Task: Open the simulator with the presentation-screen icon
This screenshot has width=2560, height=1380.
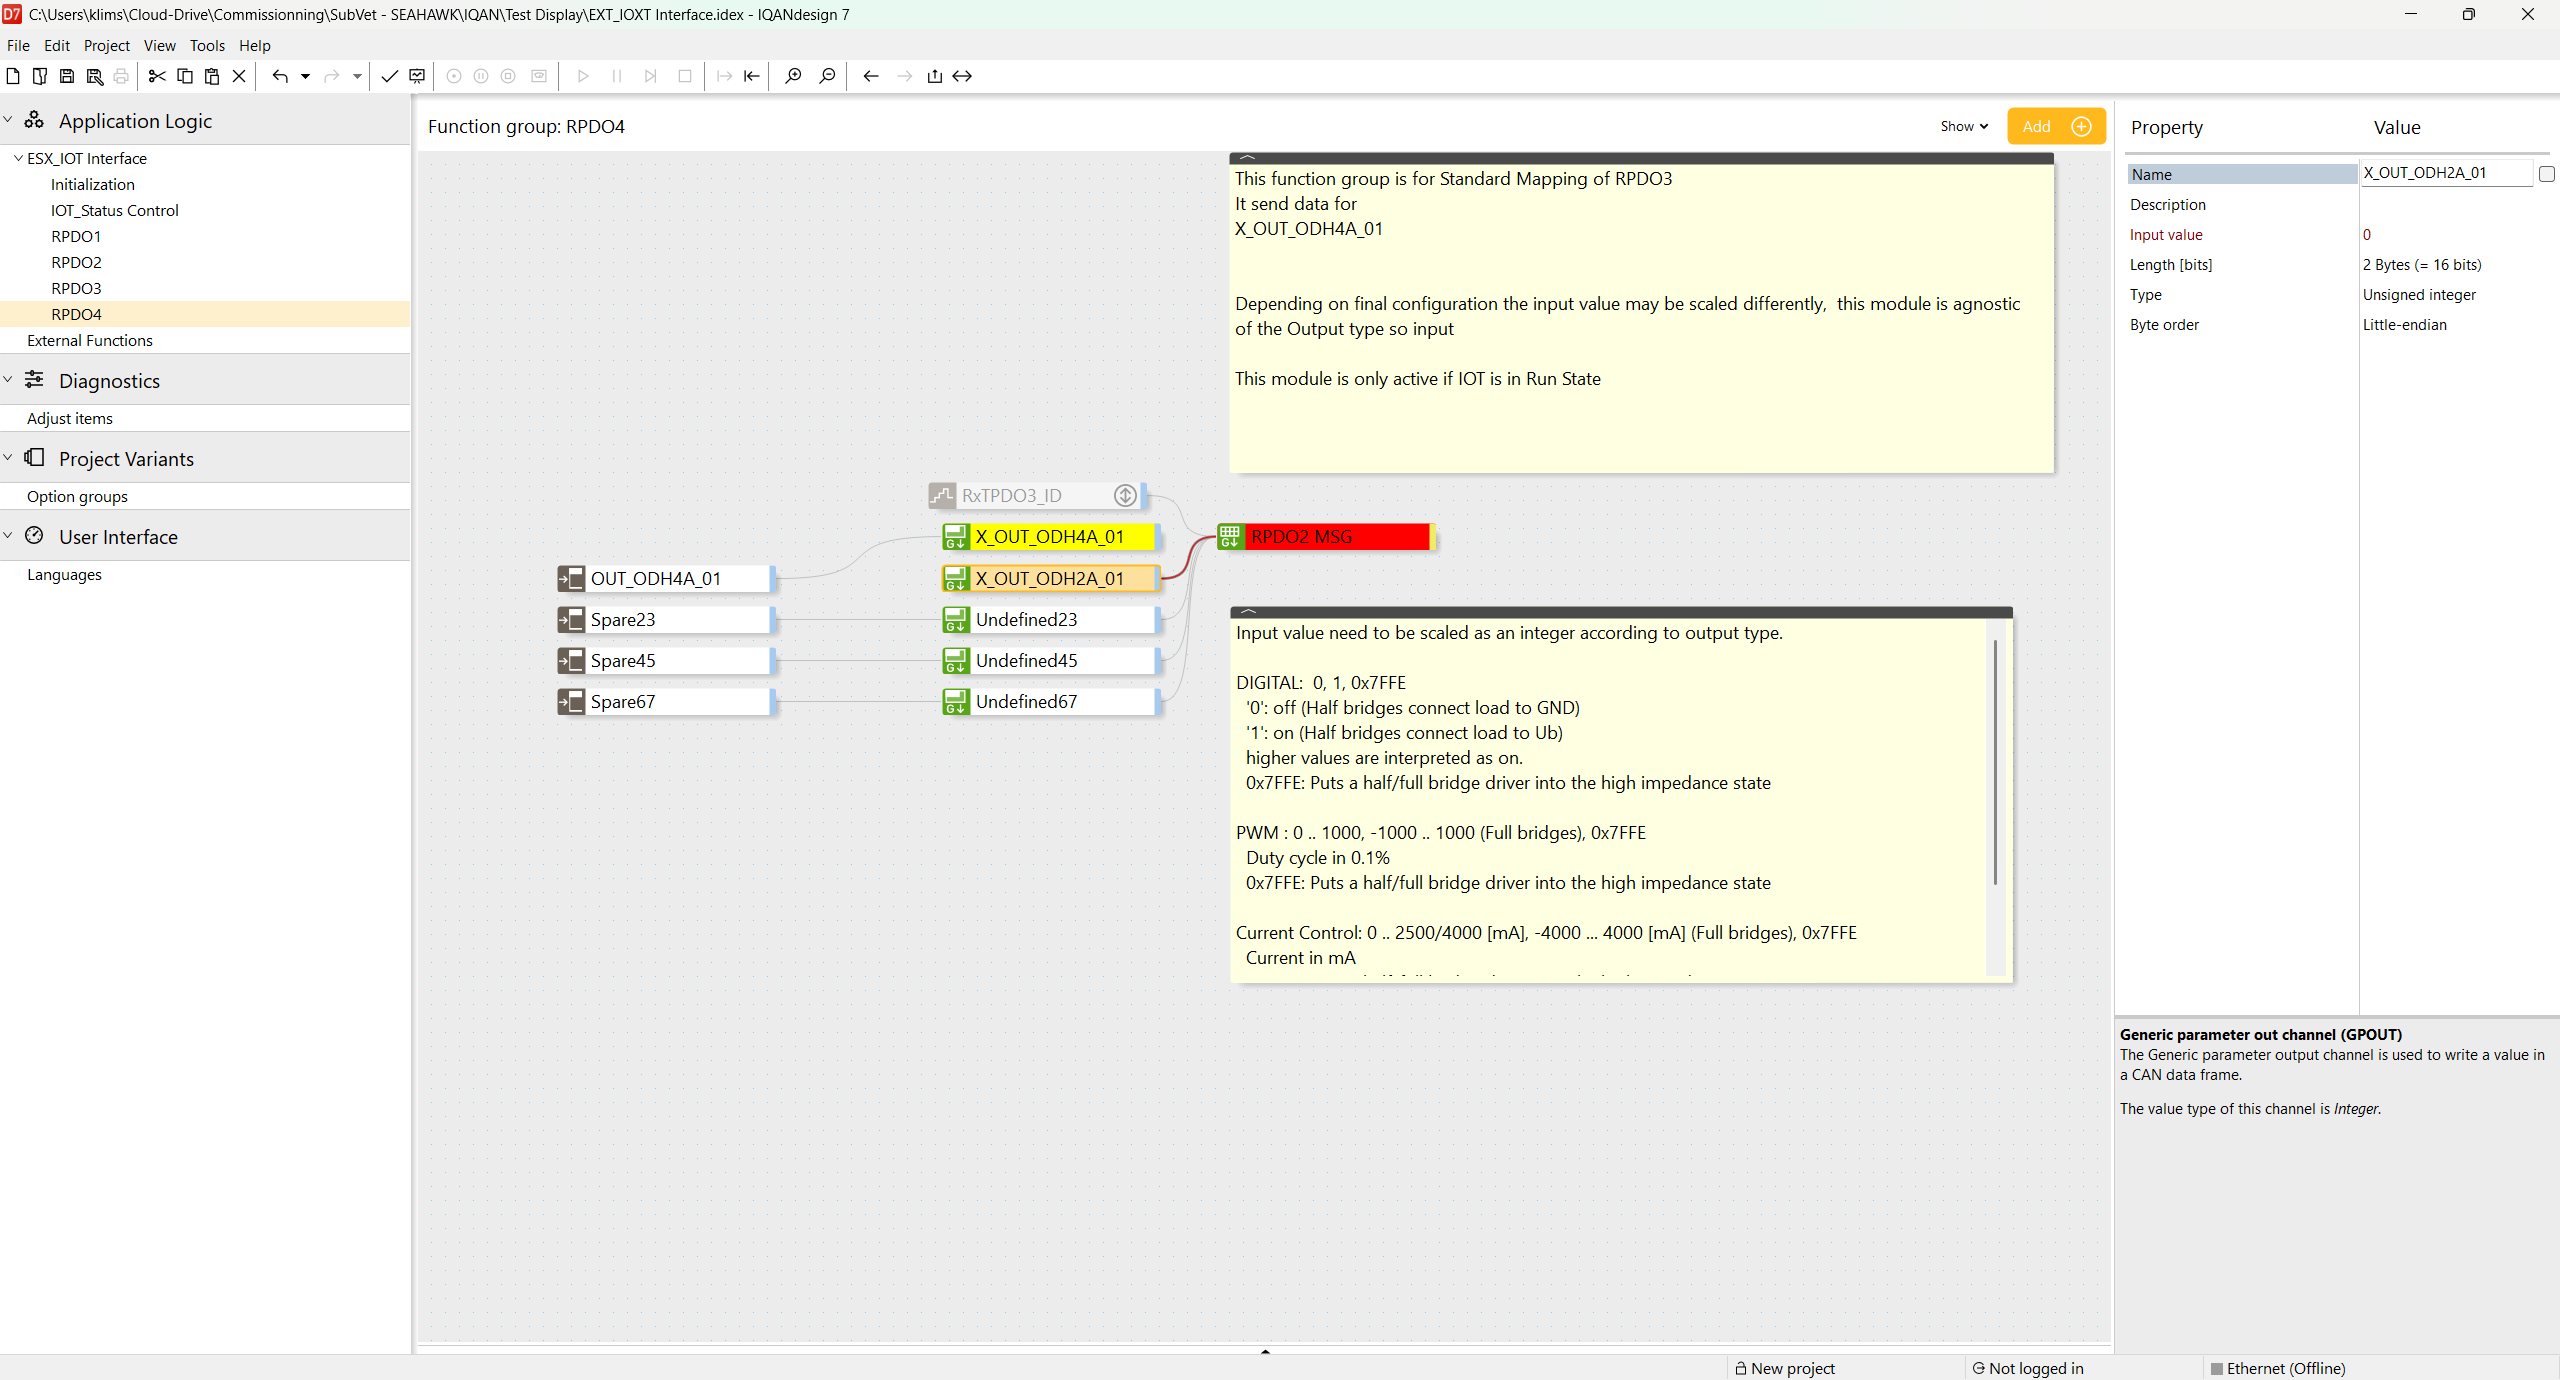Action: pos(417,76)
